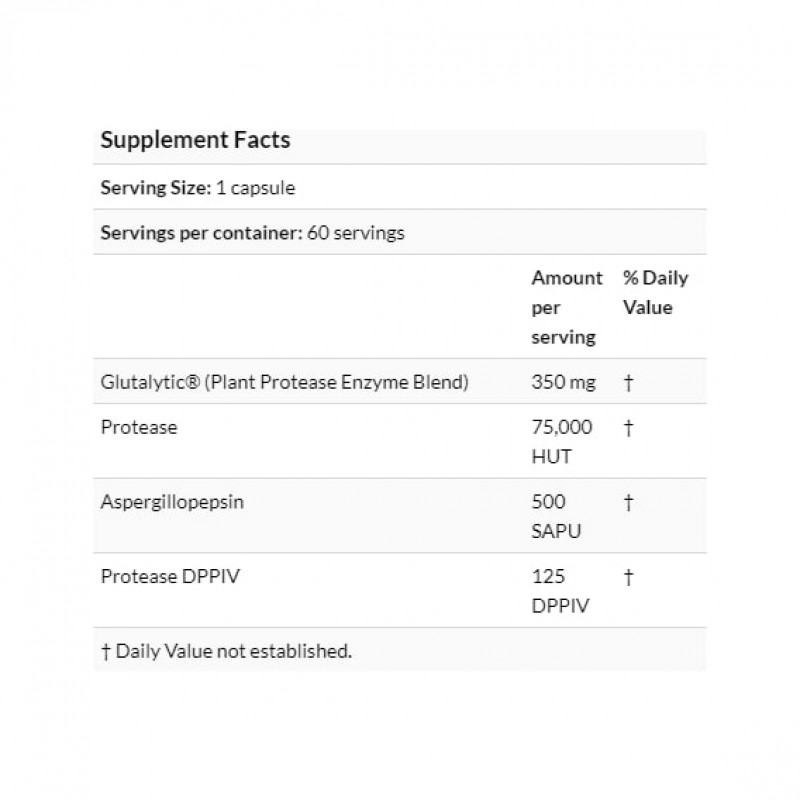Click the Glutalytic Plant Protease Enzyme Blend name

click(x=285, y=382)
